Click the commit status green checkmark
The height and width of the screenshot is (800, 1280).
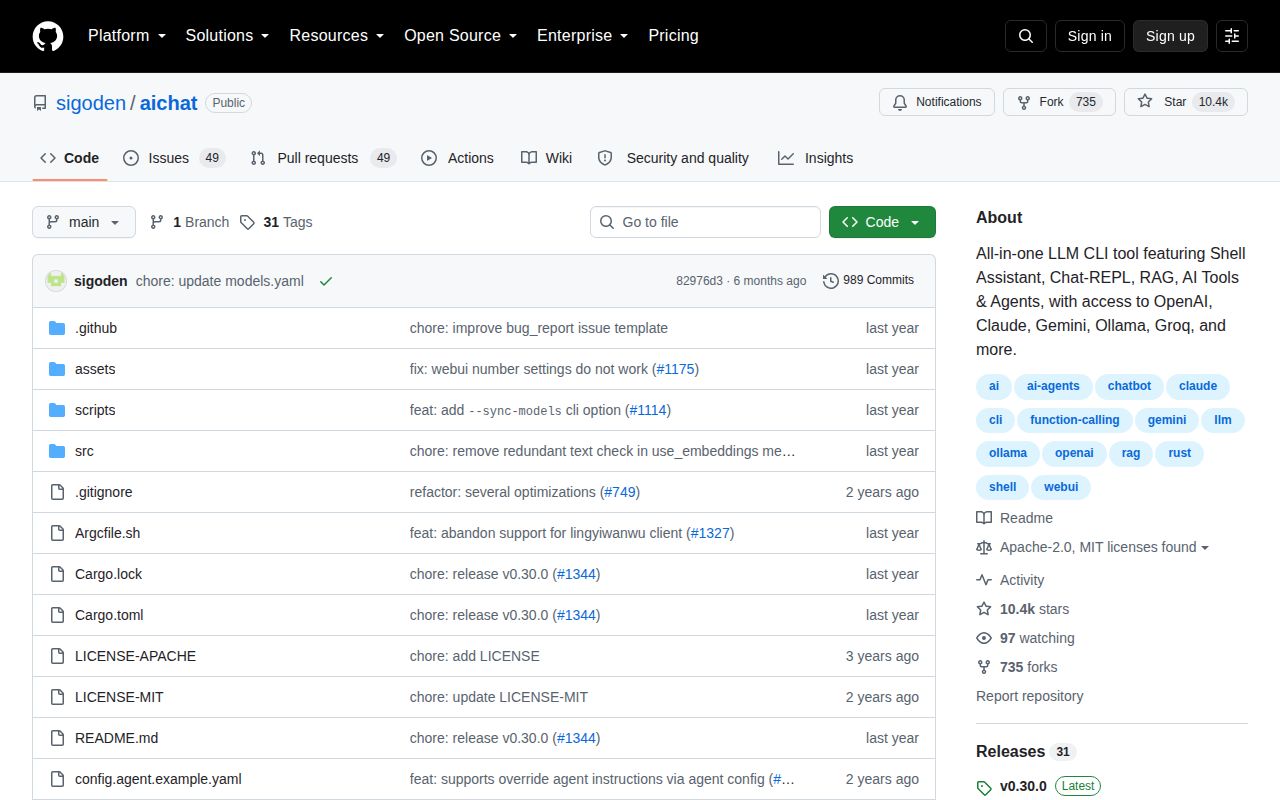point(325,281)
